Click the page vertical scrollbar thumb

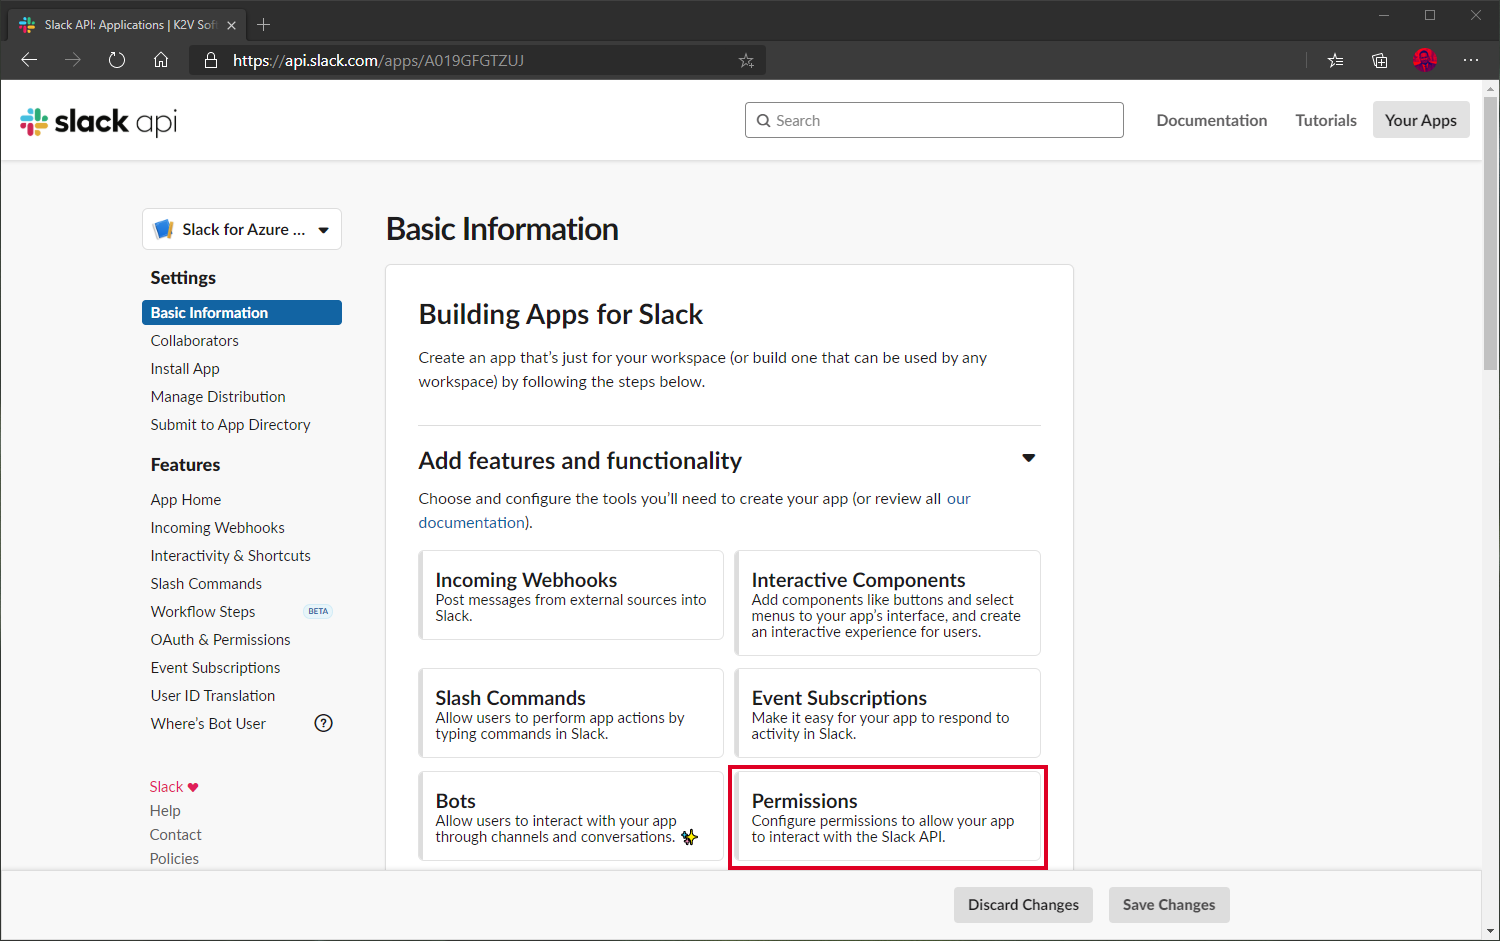tap(1491, 232)
